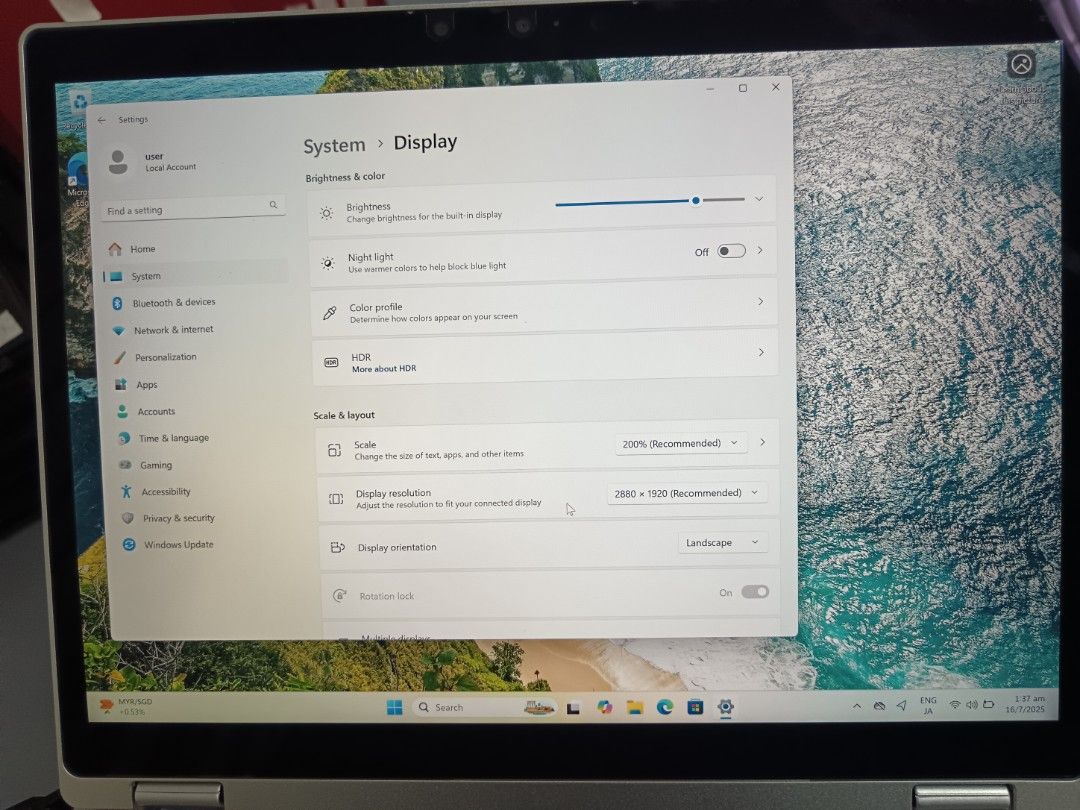Viewport: 1080px width, 810px height.
Task: Open File Explorer from the taskbar
Action: click(x=634, y=707)
